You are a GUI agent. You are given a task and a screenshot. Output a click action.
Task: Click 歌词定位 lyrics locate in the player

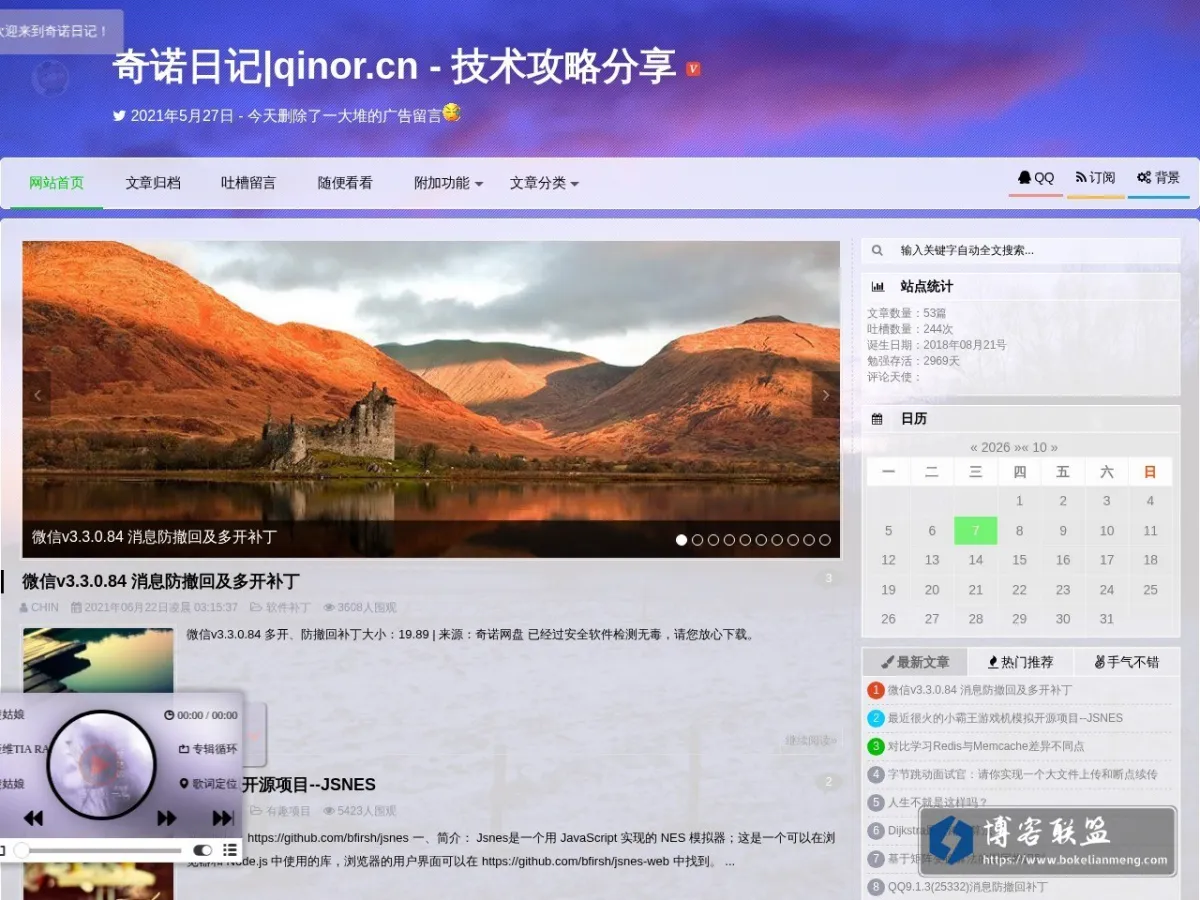pyautogui.click(x=208, y=784)
